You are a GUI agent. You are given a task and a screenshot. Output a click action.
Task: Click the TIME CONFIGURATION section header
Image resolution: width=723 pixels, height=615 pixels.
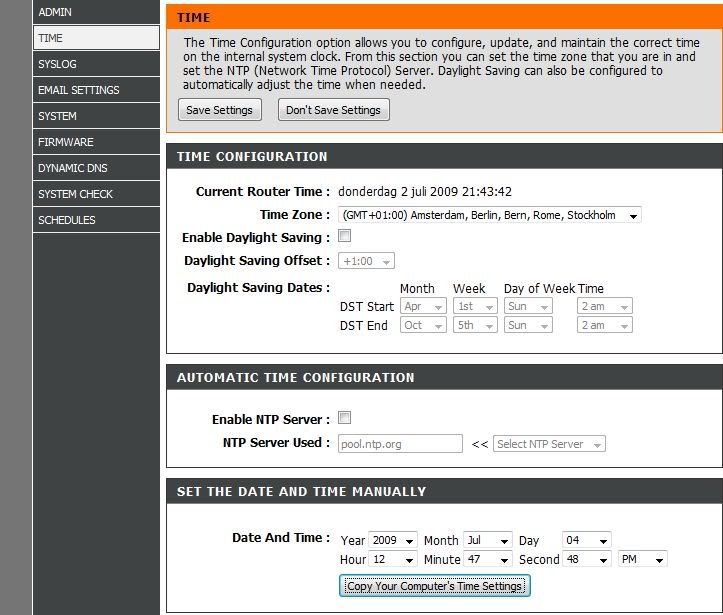point(252,156)
